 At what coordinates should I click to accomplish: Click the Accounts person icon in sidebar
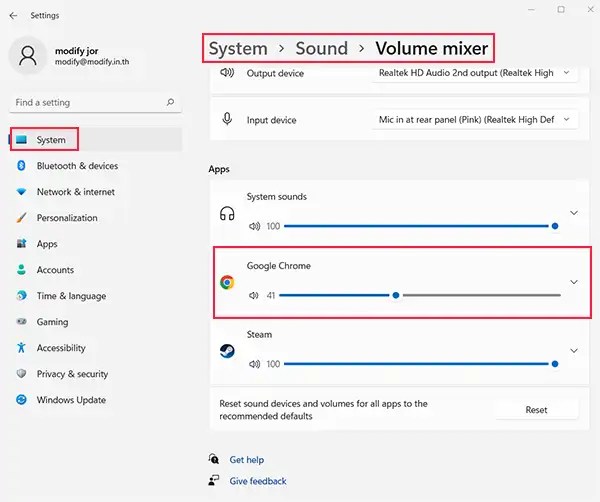point(21,270)
